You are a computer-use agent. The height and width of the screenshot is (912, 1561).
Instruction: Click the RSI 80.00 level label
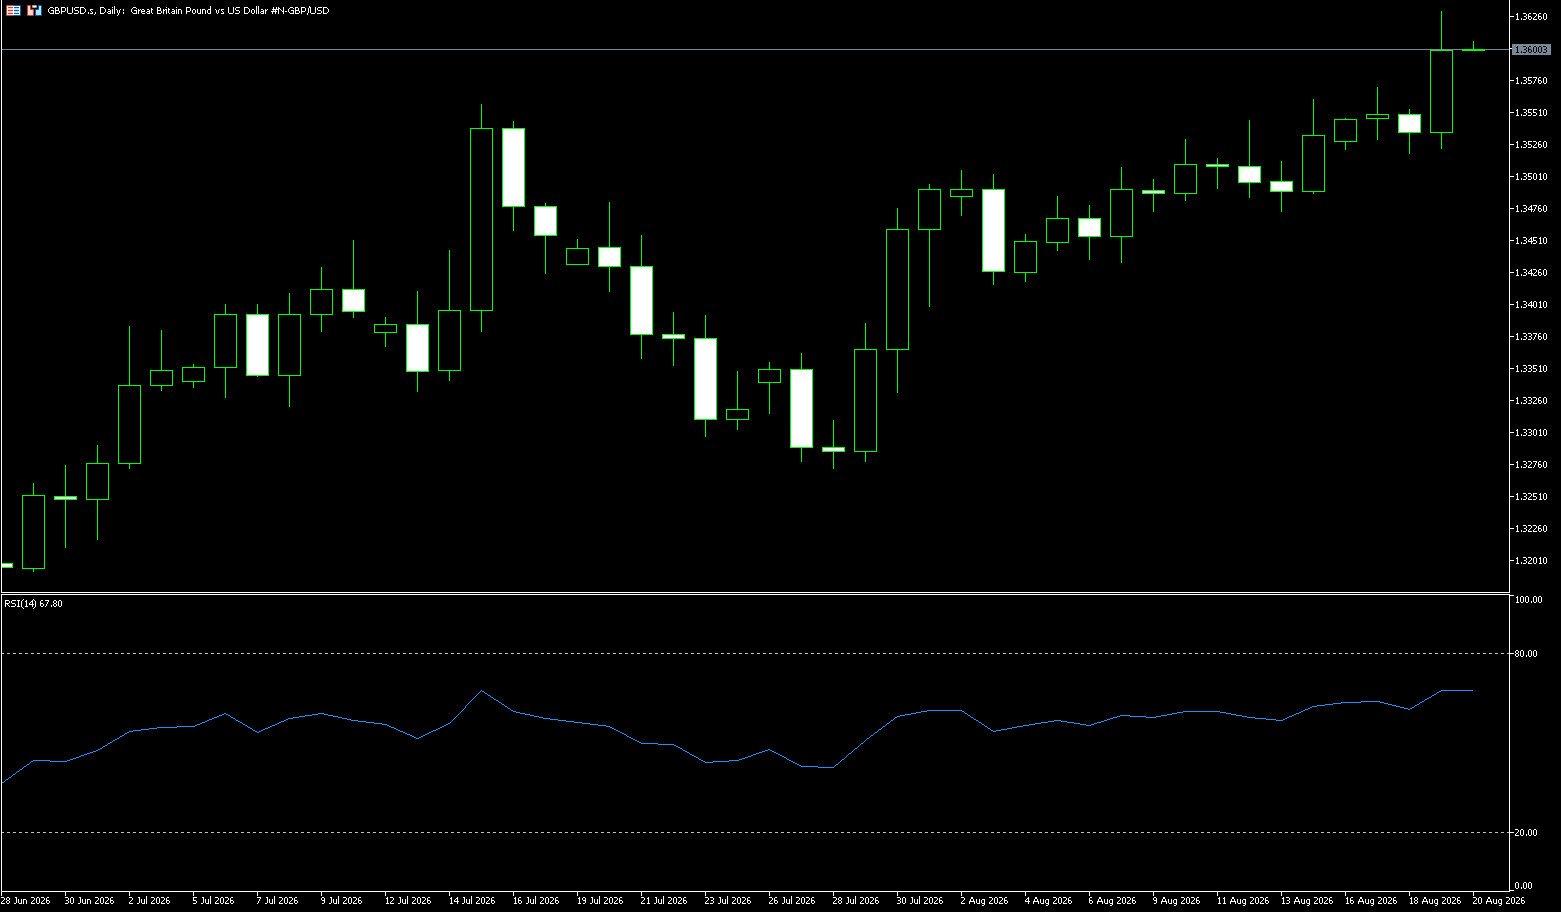[x=1526, y=654]
